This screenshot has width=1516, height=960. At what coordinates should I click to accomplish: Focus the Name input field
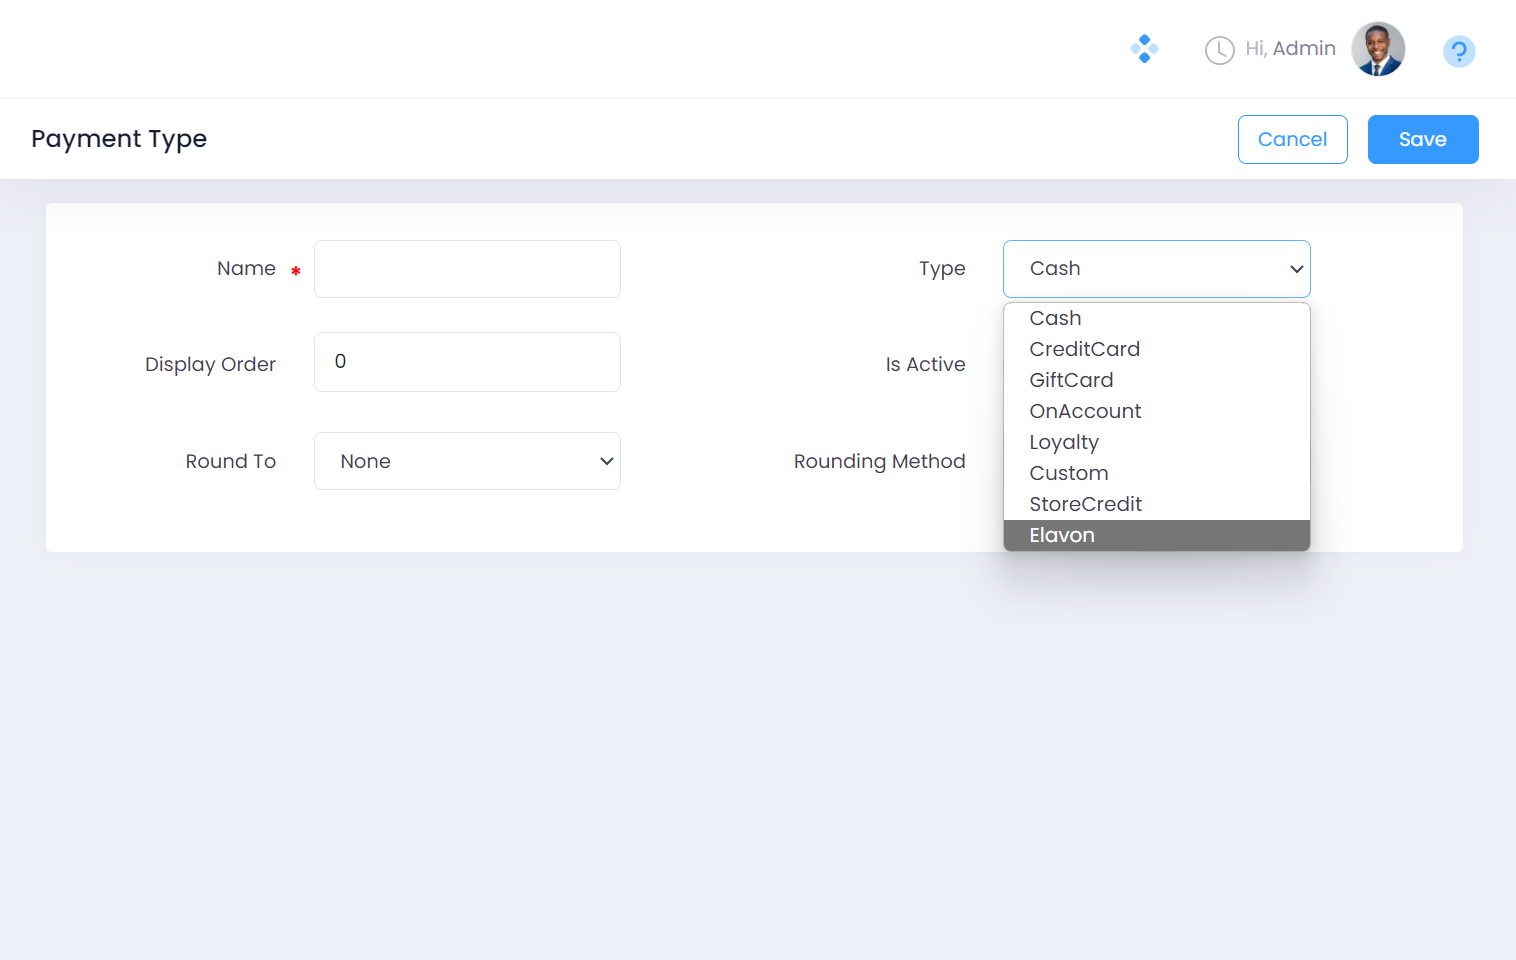pos(467,269)
